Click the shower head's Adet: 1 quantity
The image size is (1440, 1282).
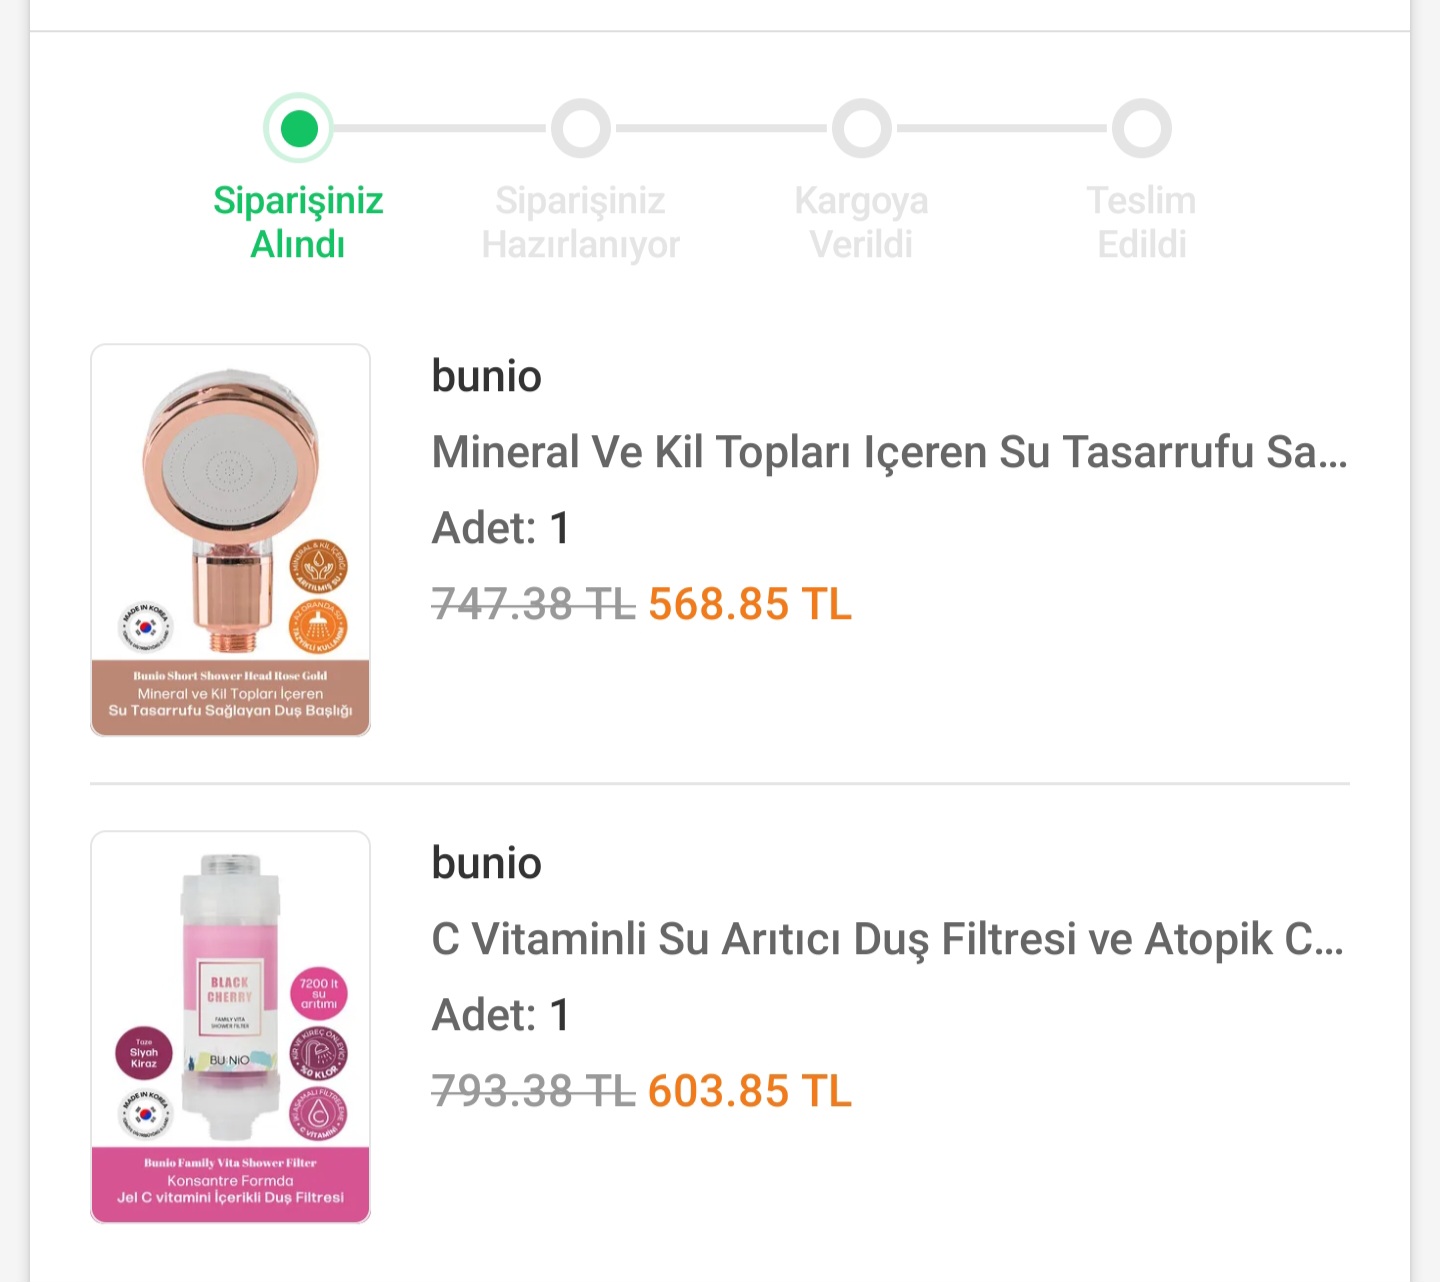tap(501, 528)
